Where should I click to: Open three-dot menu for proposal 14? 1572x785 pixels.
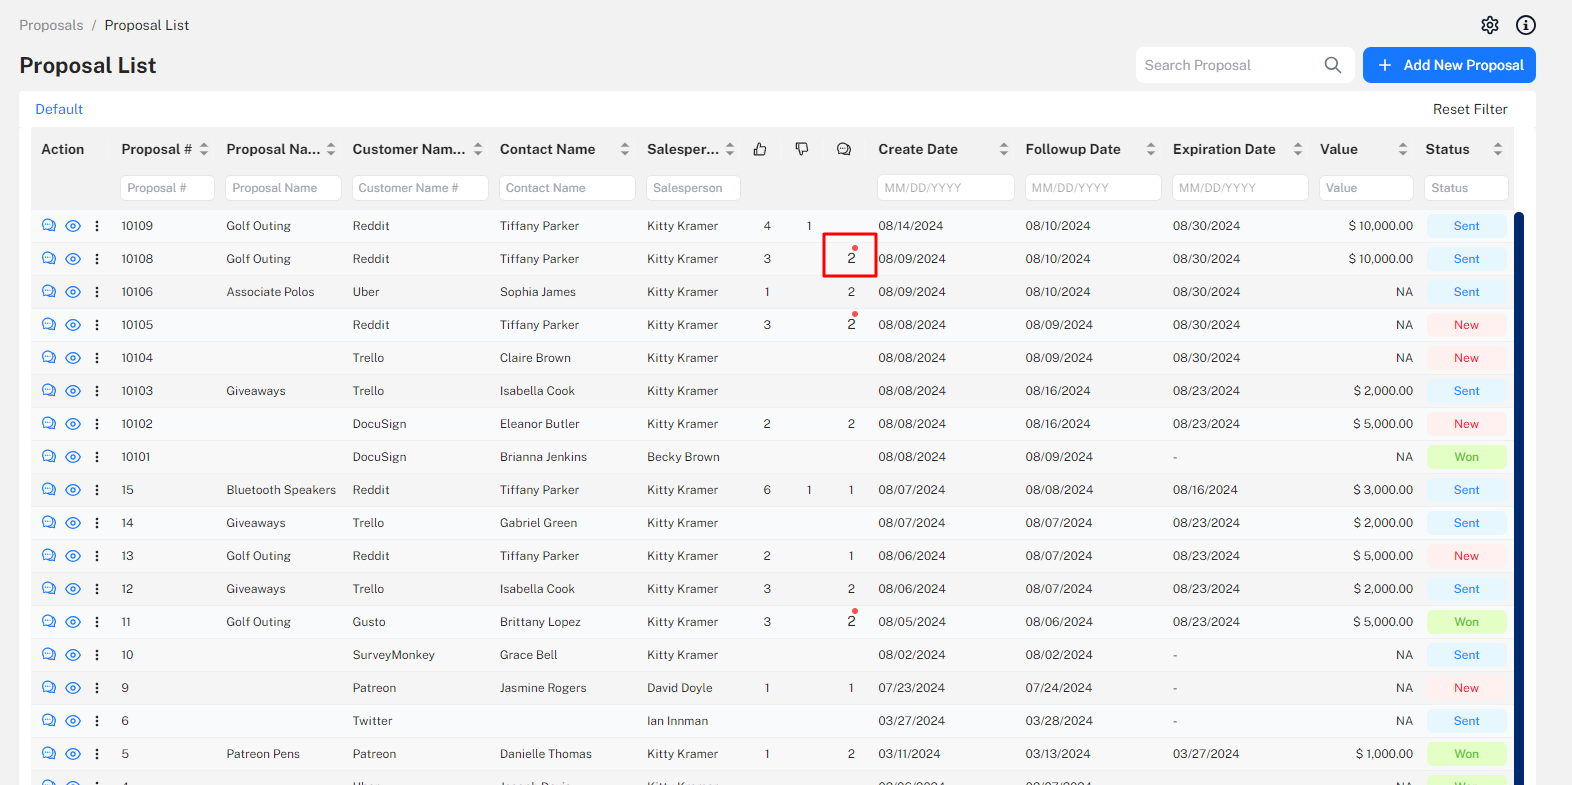pyautogui.click(x=97, y=523)
